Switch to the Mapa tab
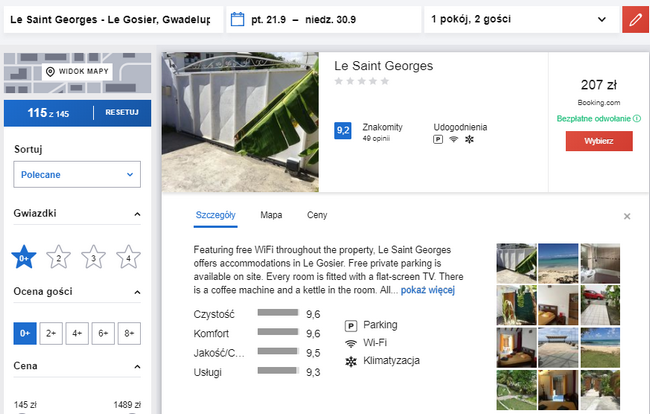 [271, 215]
